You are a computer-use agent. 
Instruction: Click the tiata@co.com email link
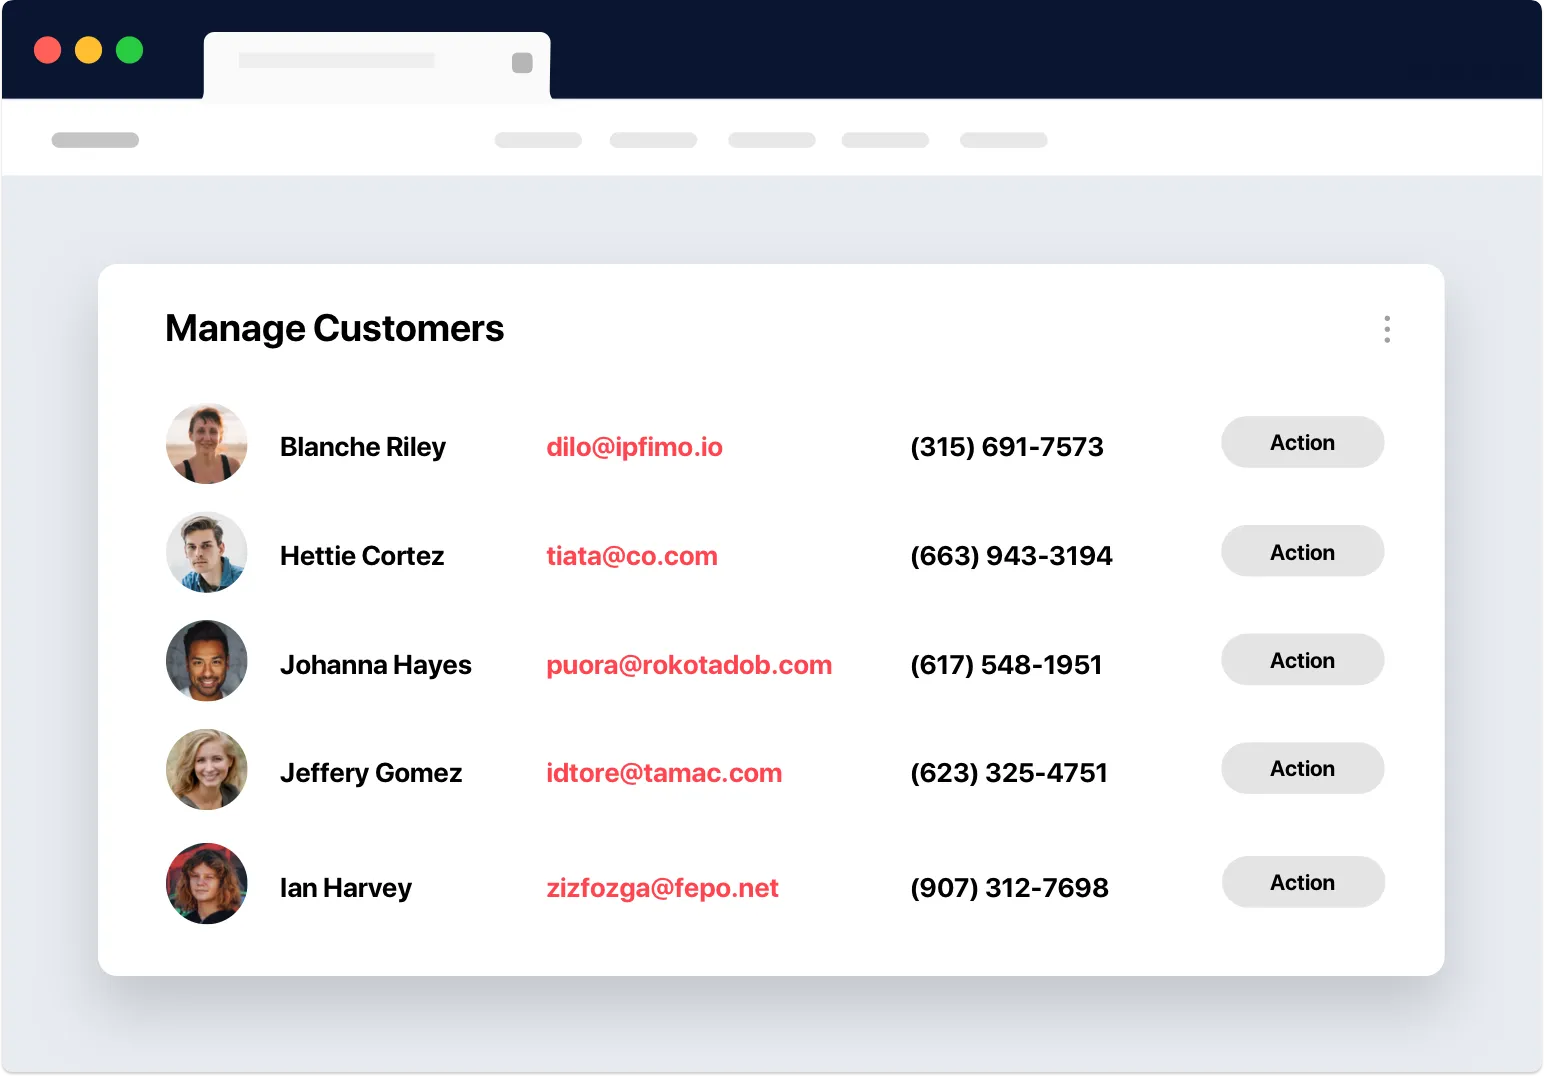(631, 556)
